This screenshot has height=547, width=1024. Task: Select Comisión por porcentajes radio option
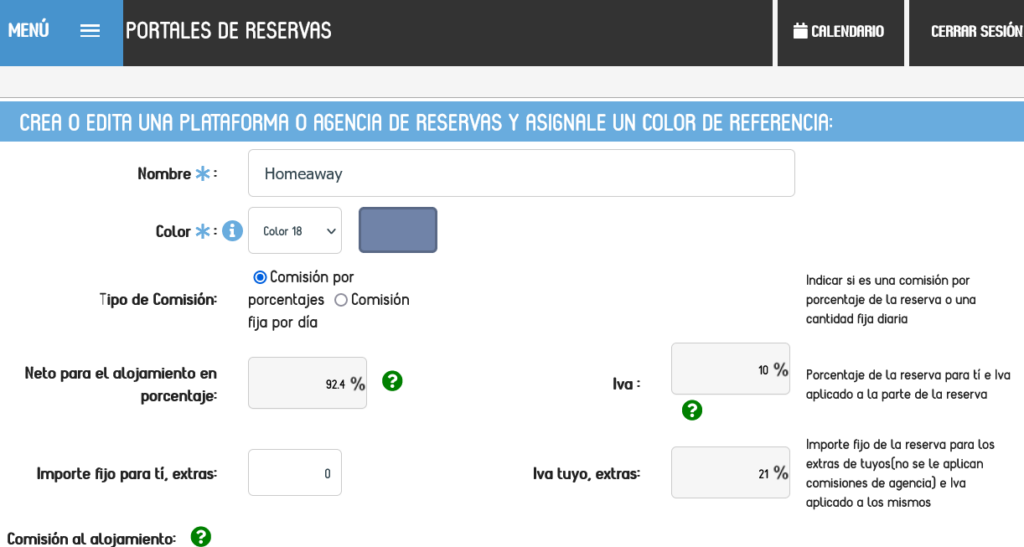tap(260, 277)
